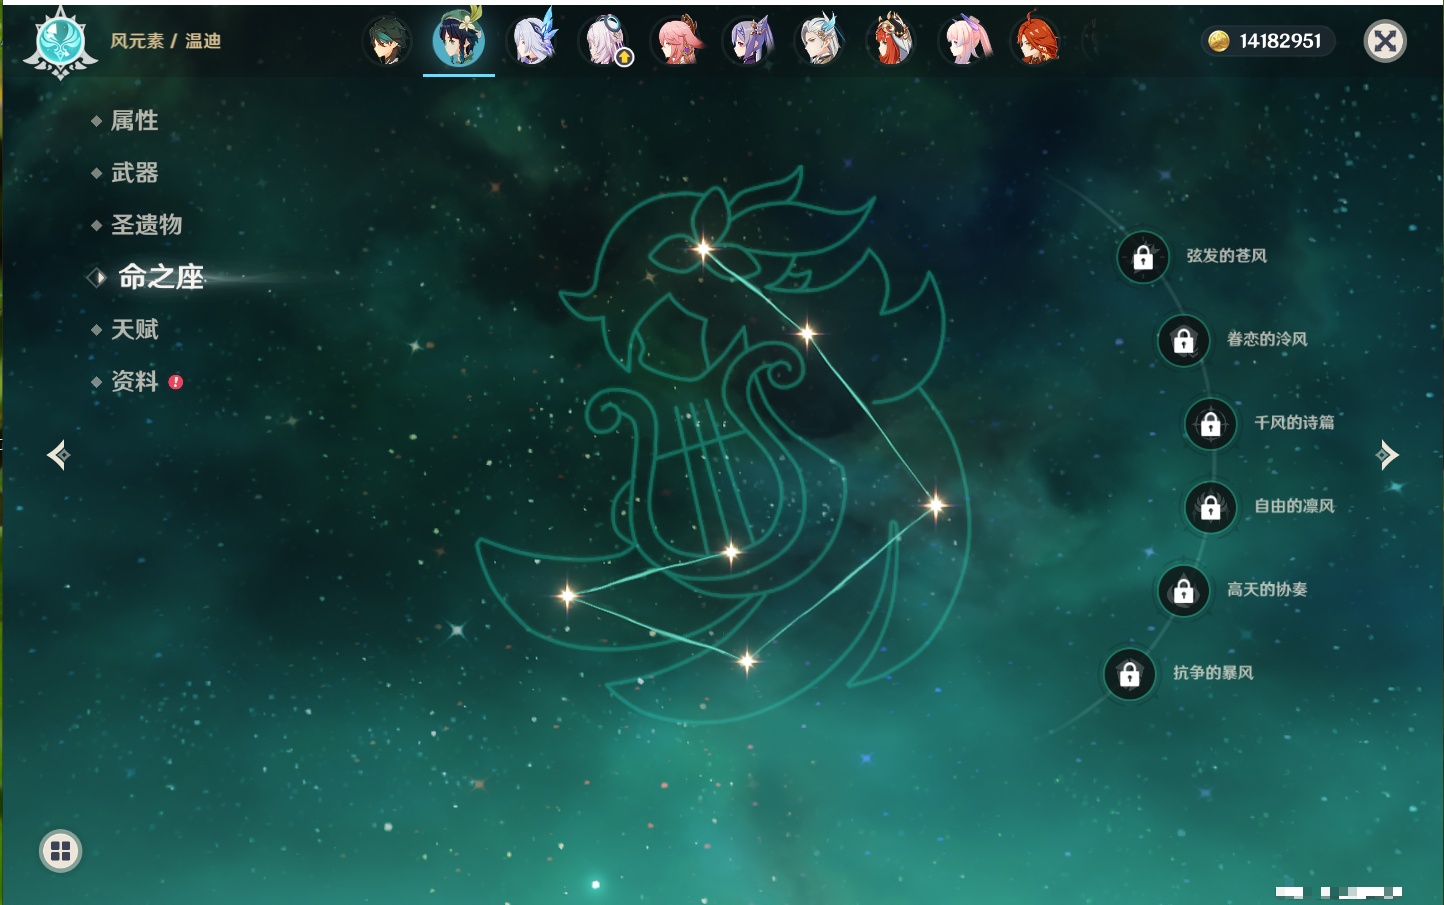Select Yae Miko's pink-haired portrait

pyautogui.click(x=678, y=42)
